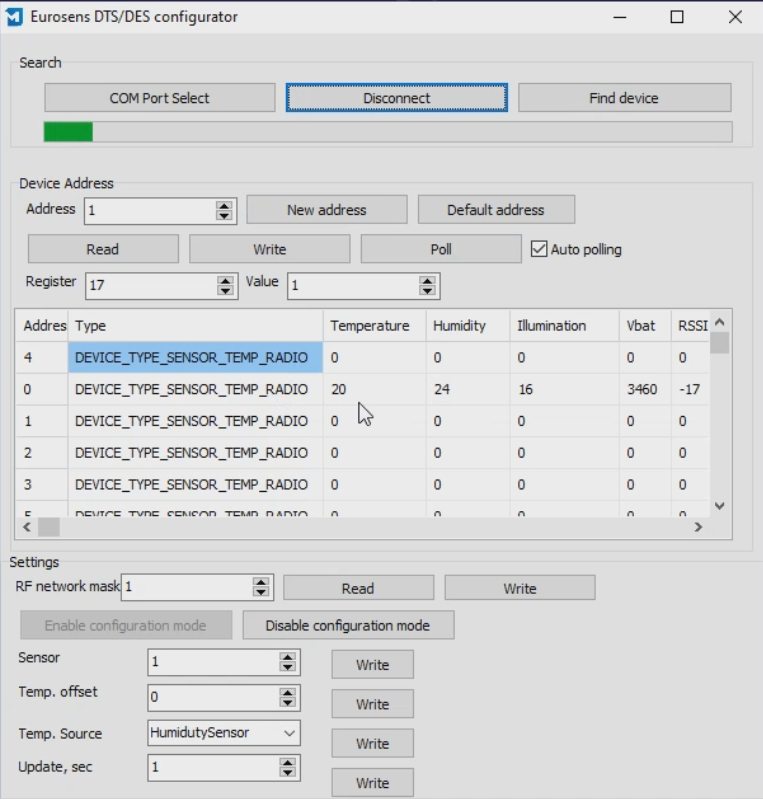Click the Eurosens app icon in title bar
This screenshot has width=763, height=800.
(14, 17)
